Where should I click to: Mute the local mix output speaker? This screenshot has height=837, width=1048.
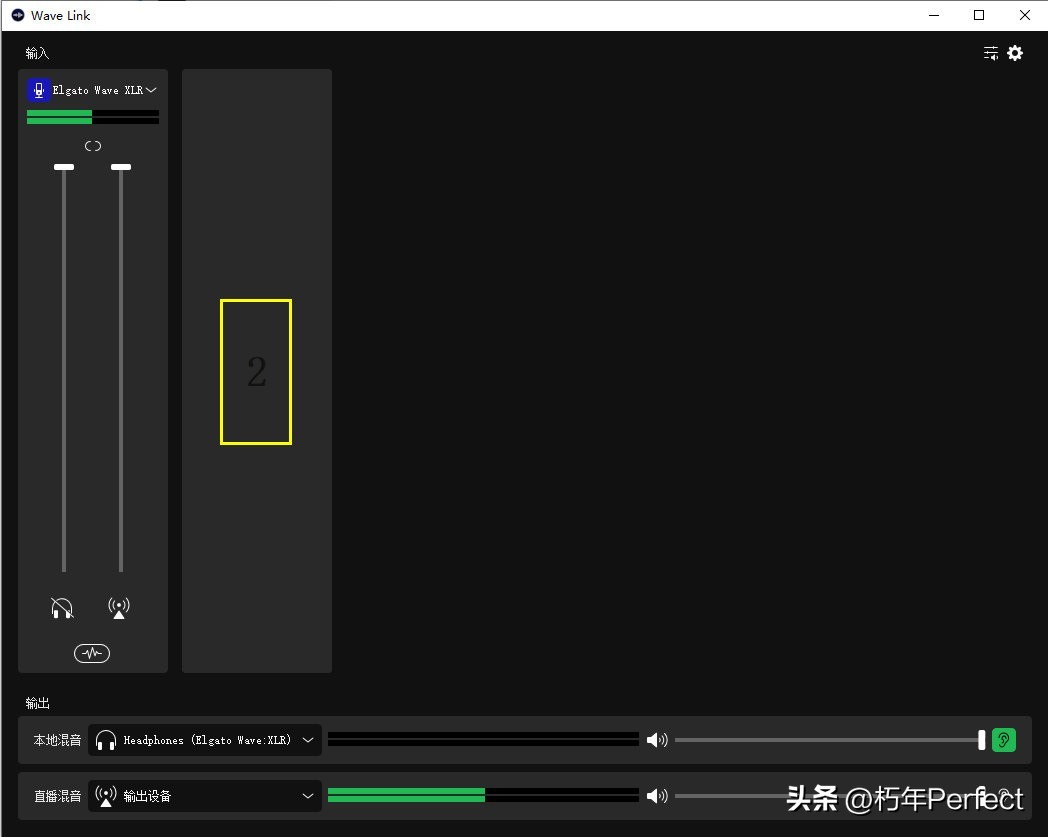pyautogui.click(x=657, y=739)
